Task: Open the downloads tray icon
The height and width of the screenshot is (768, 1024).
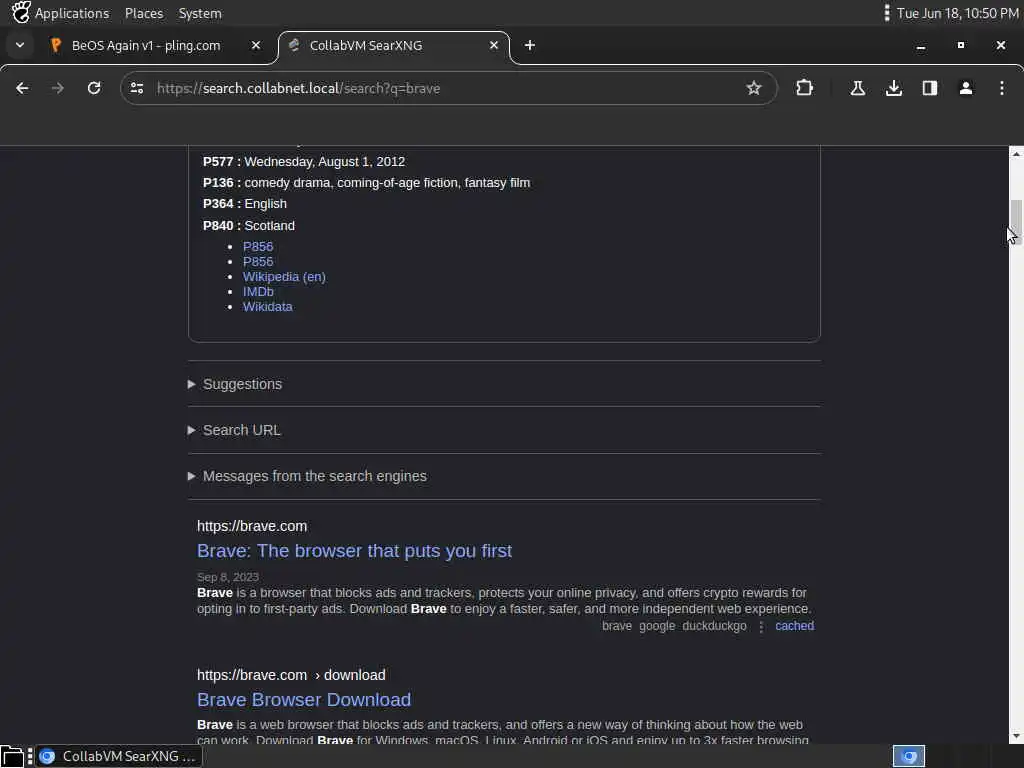Action: coord(893,88)
